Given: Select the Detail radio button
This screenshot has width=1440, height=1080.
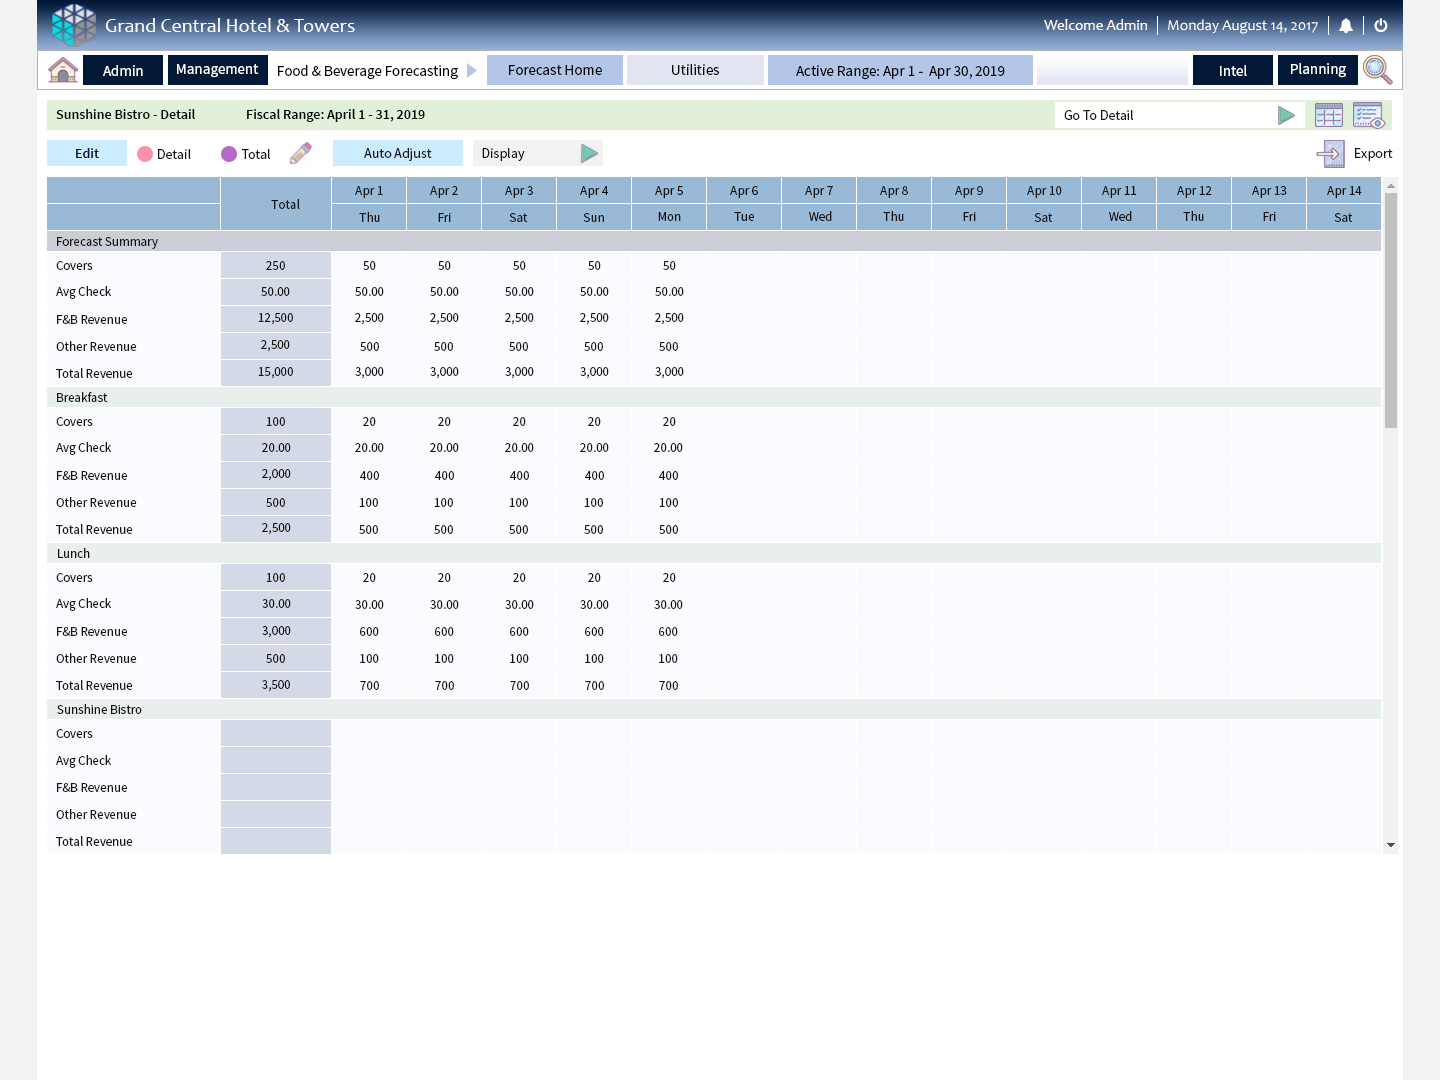Looking at the screenshot, I should pyautogui.click(x=145, y=154).
